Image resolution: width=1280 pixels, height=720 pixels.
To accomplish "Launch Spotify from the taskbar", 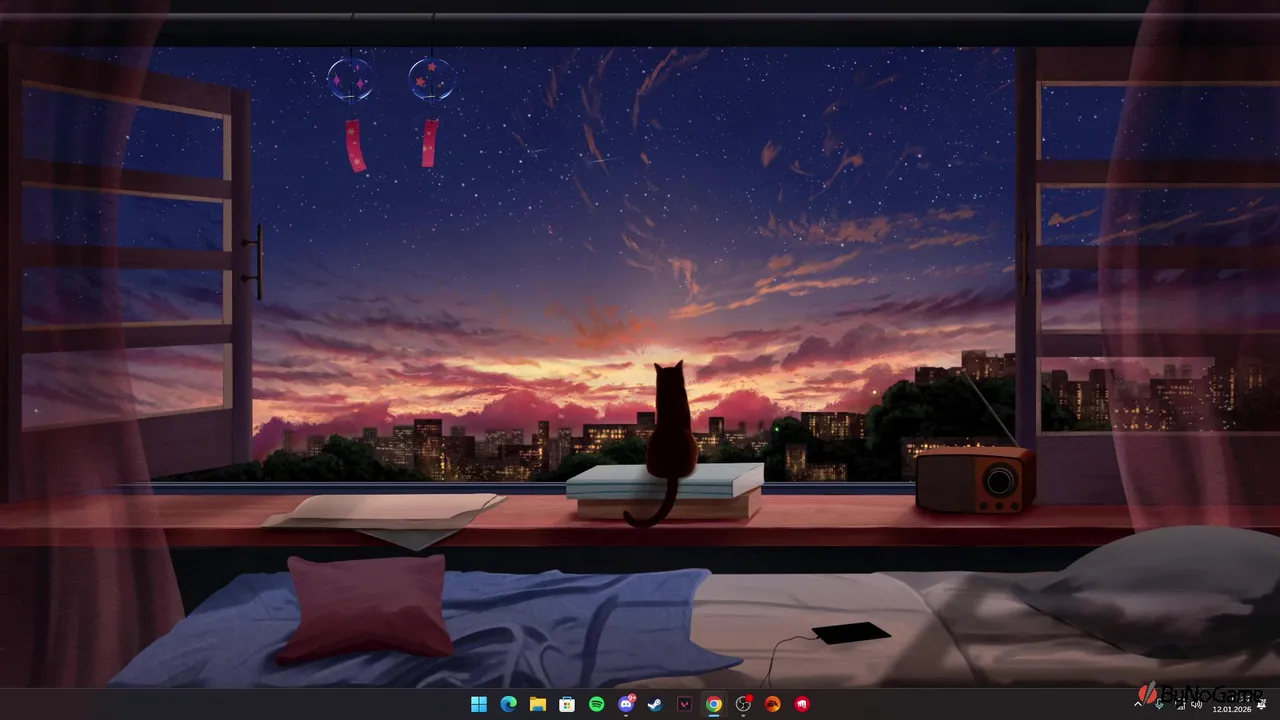I will (596, 704).
